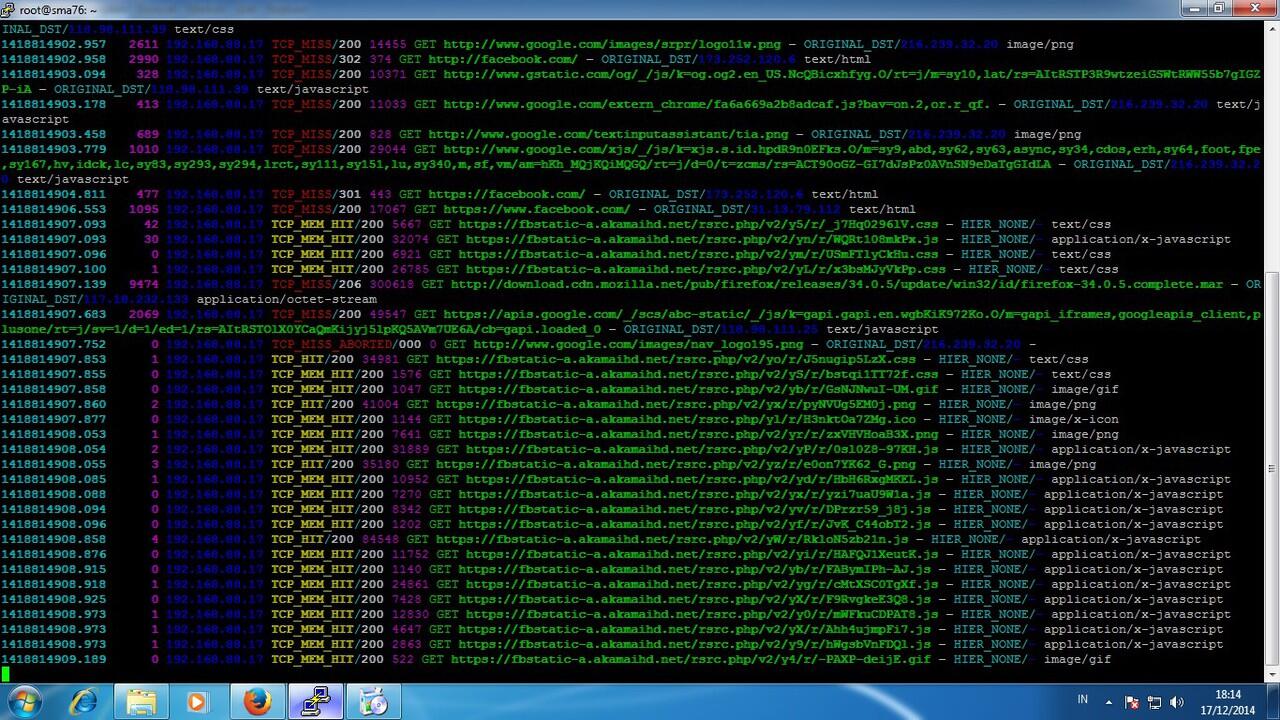
Task: Open the volume speaker tray icon
Action: 1177,703
